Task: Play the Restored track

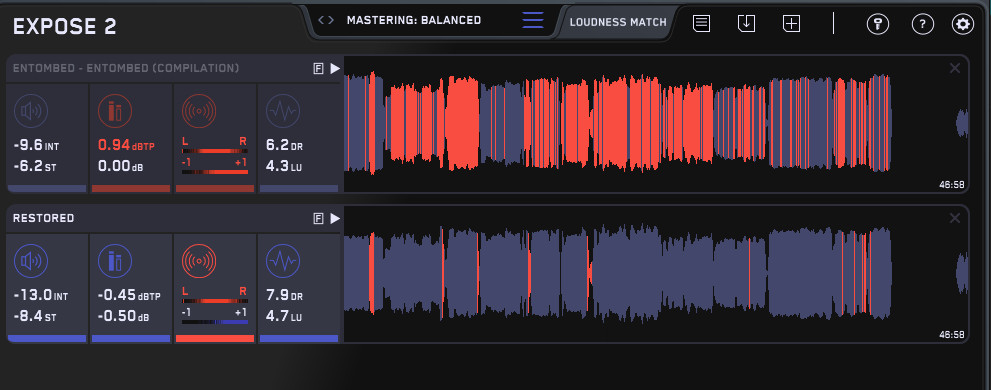Action: pos(335,218)
